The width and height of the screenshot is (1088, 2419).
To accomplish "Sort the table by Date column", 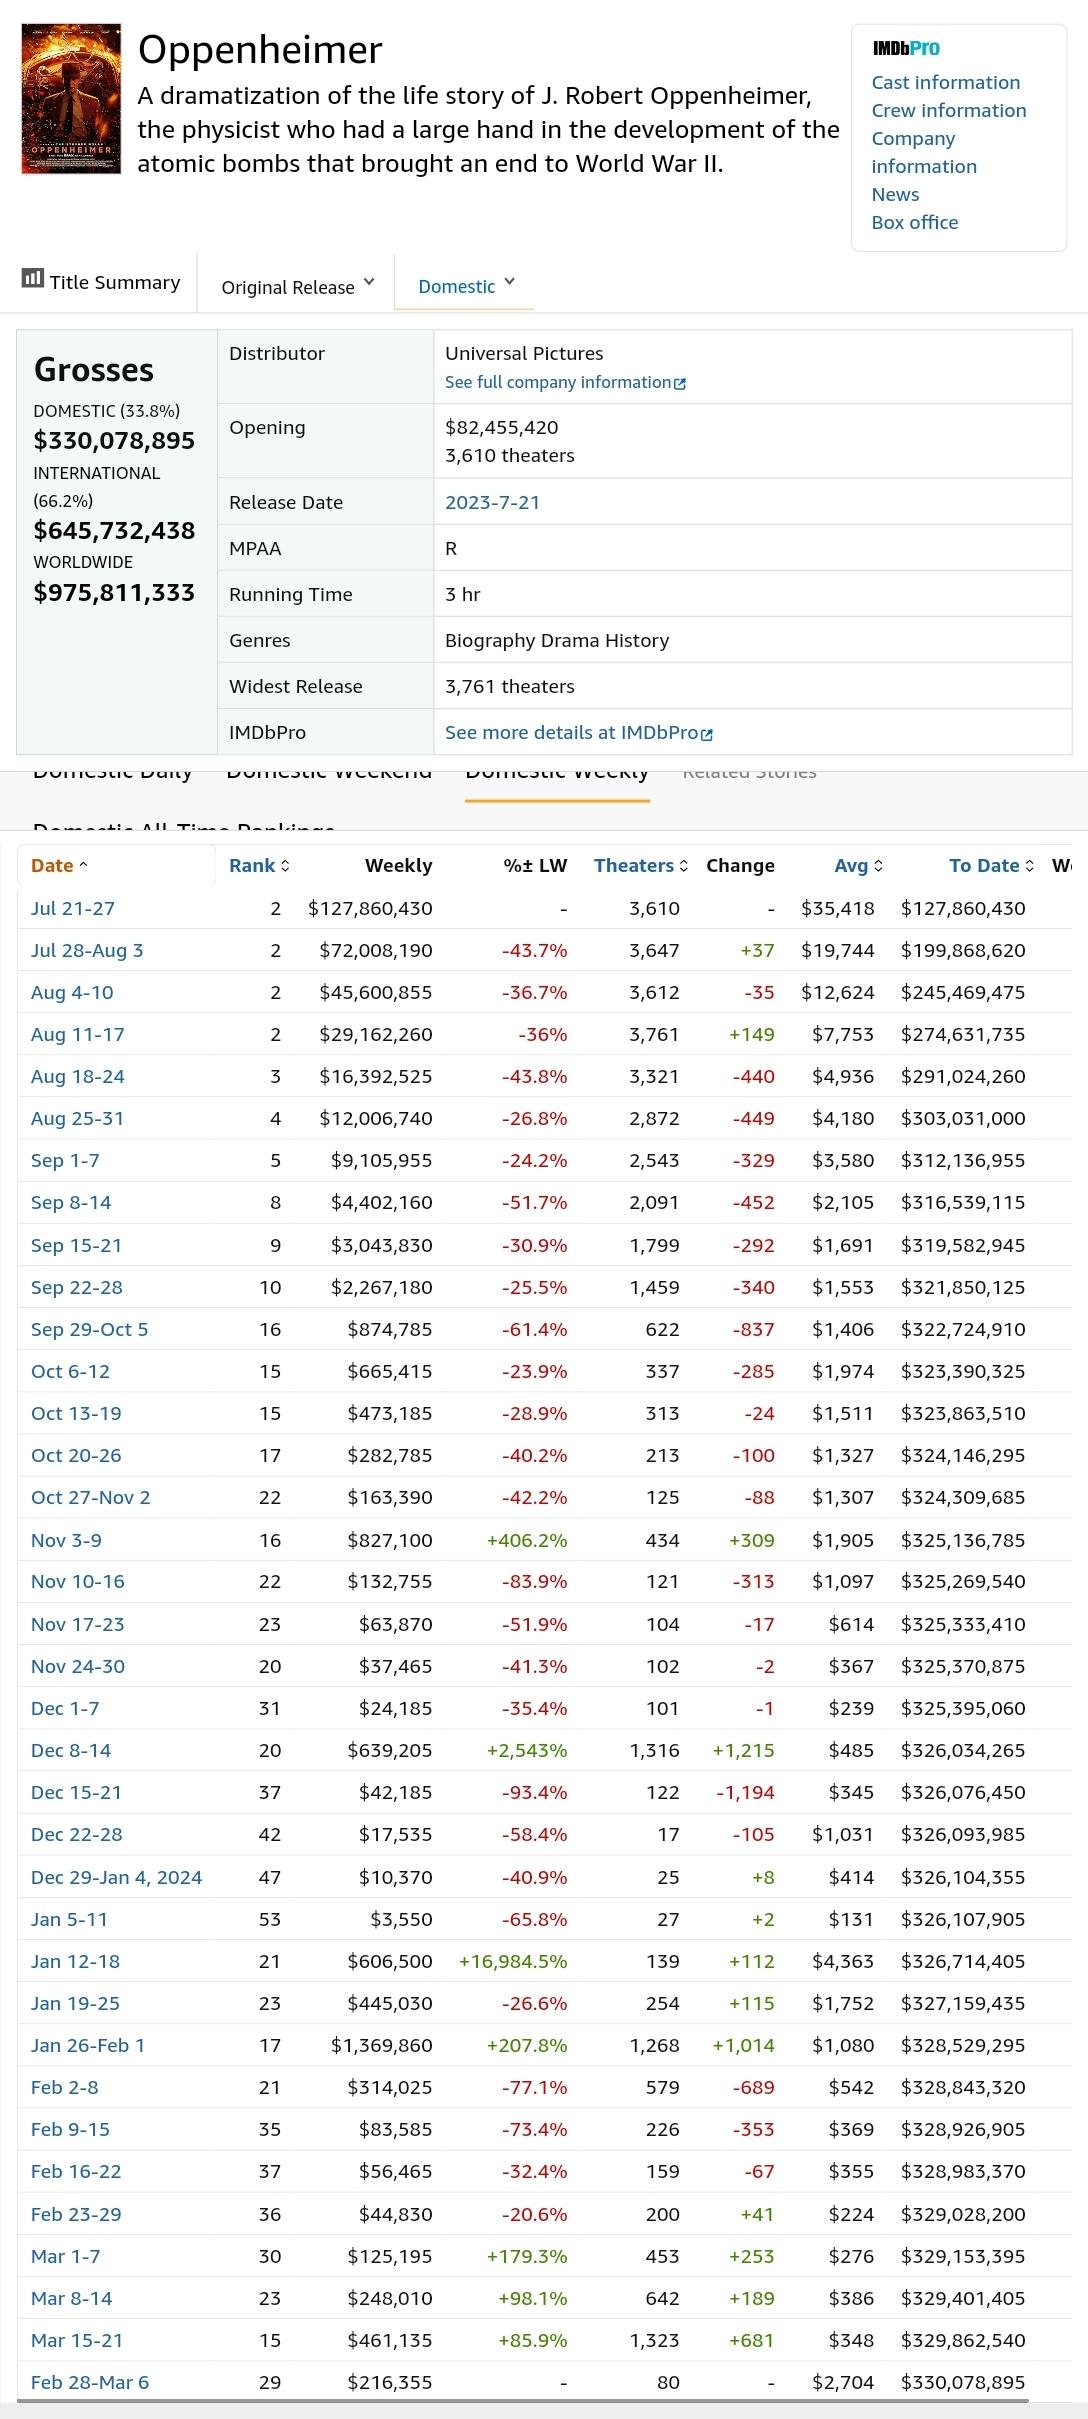I will (59, 866).
